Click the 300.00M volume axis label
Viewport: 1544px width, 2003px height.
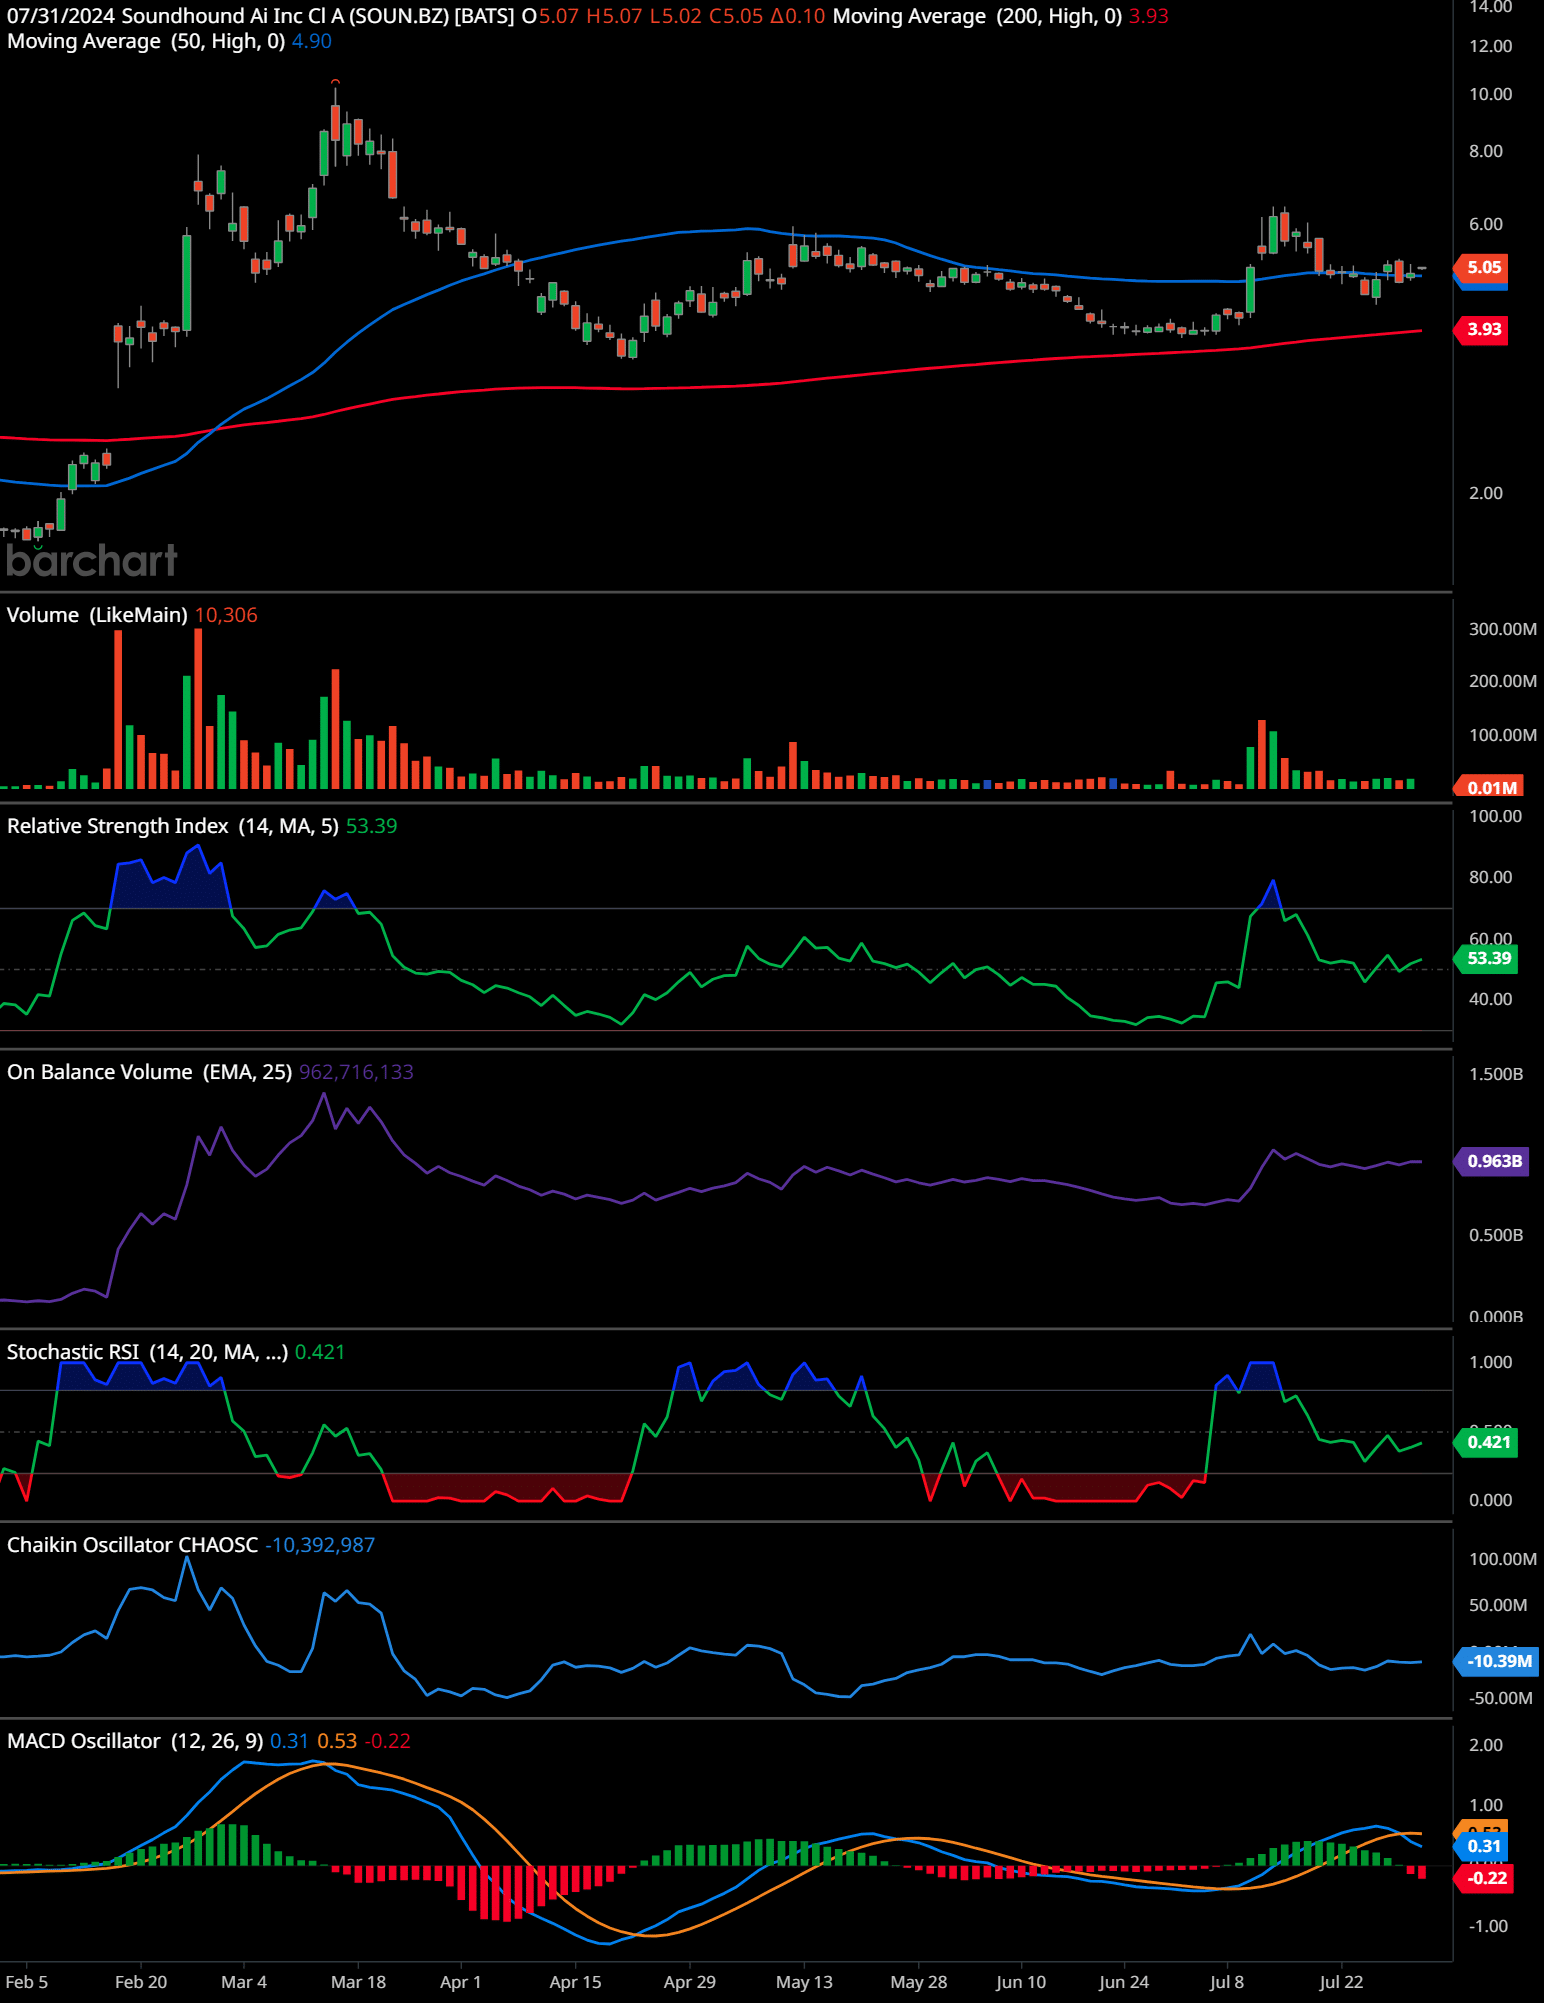point(1502,629)
